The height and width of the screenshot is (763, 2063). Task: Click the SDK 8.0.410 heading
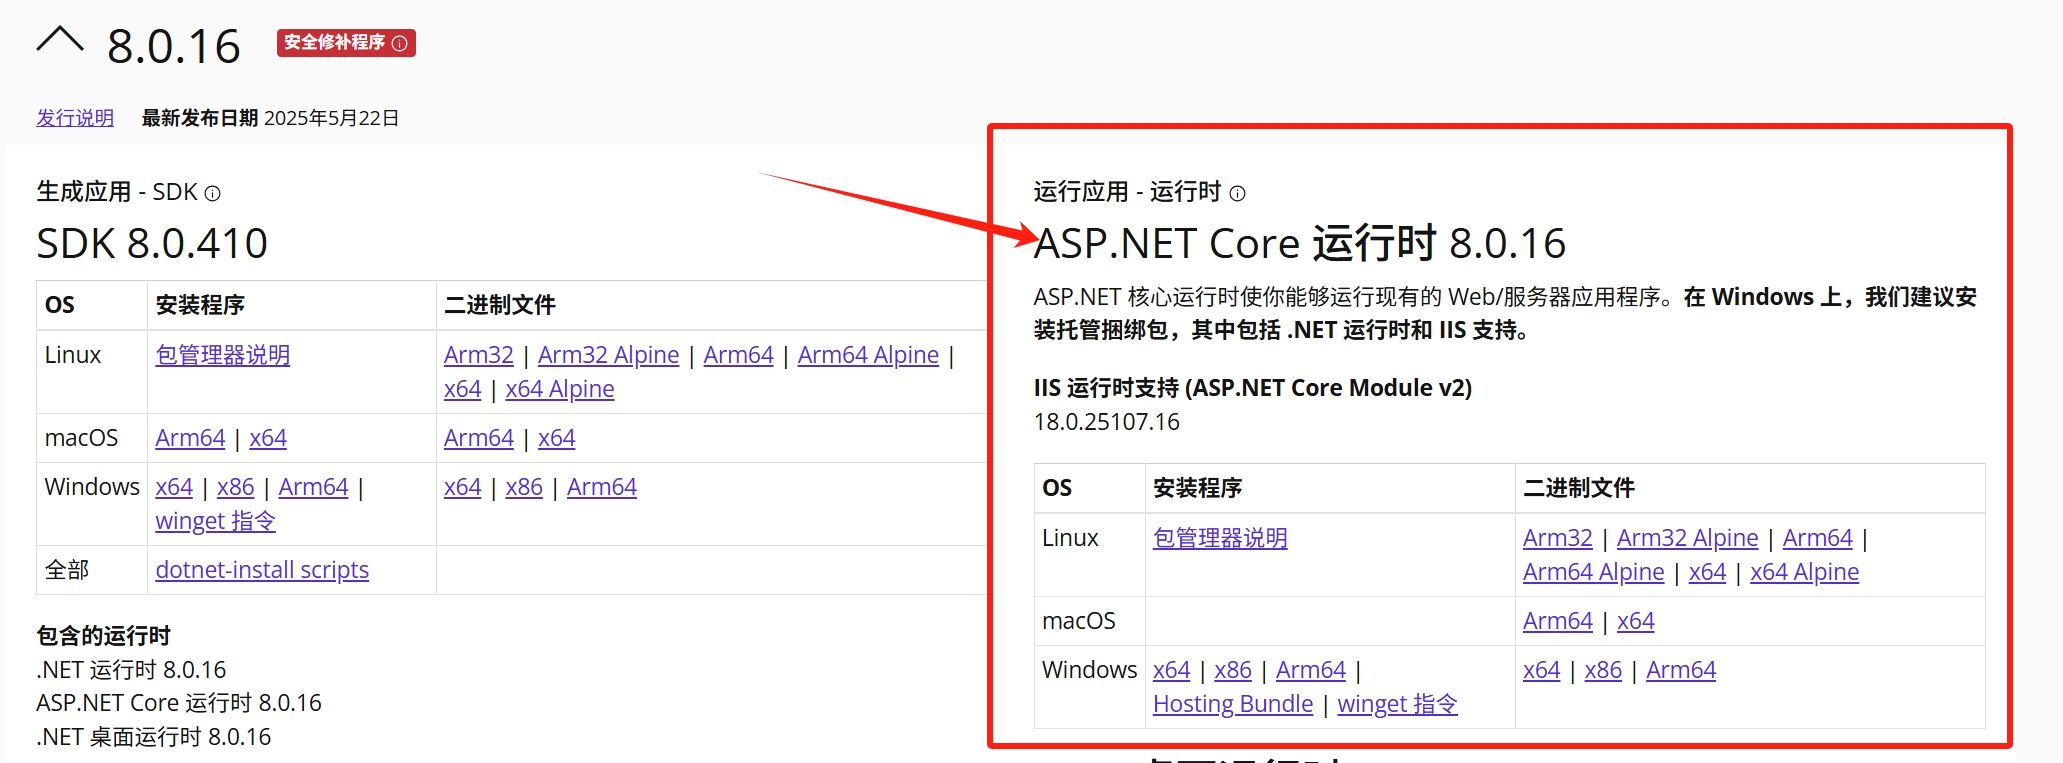click(x=152, y=243)
